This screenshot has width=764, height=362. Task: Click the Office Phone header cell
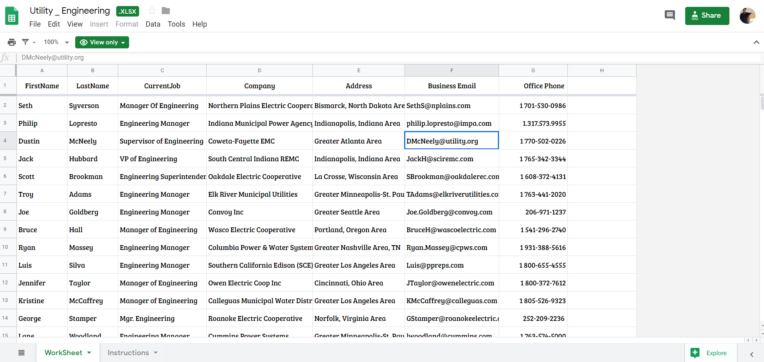pyautogui.click(x=533, y=86)
